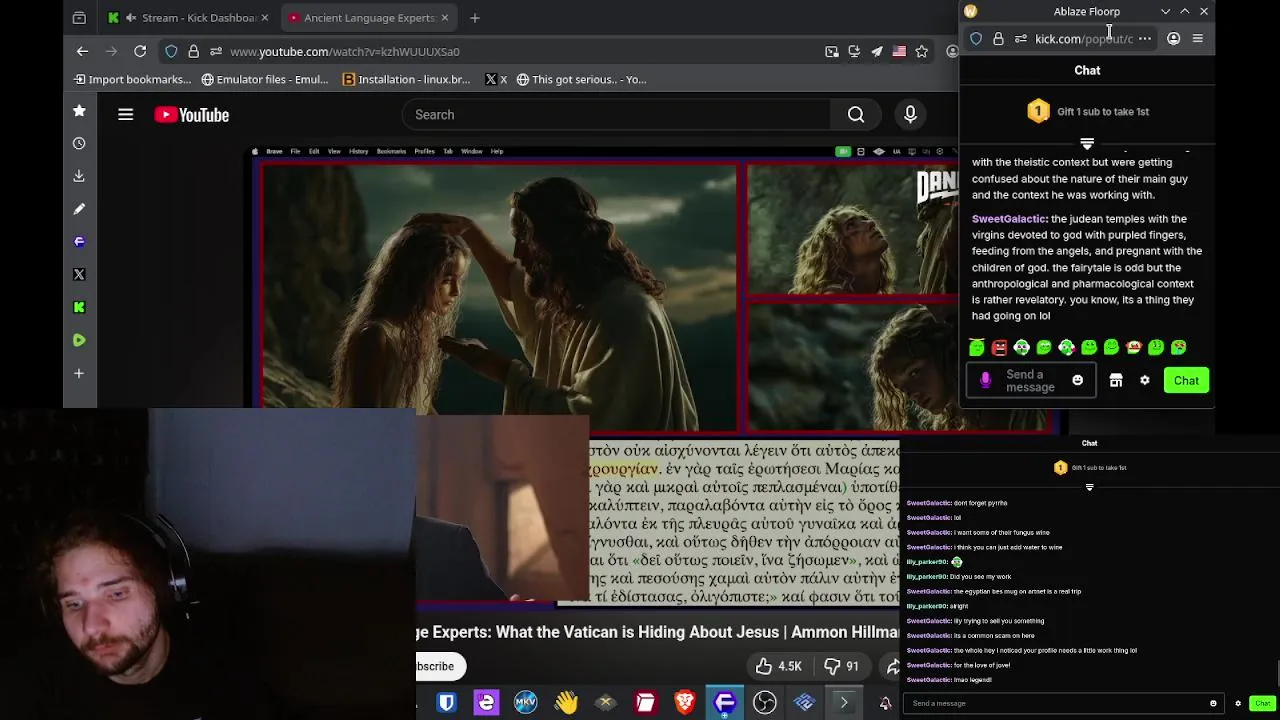1280x720 pixels.
Task: Open Brave browser from the taskbar
Action: (x=685, y=703)
